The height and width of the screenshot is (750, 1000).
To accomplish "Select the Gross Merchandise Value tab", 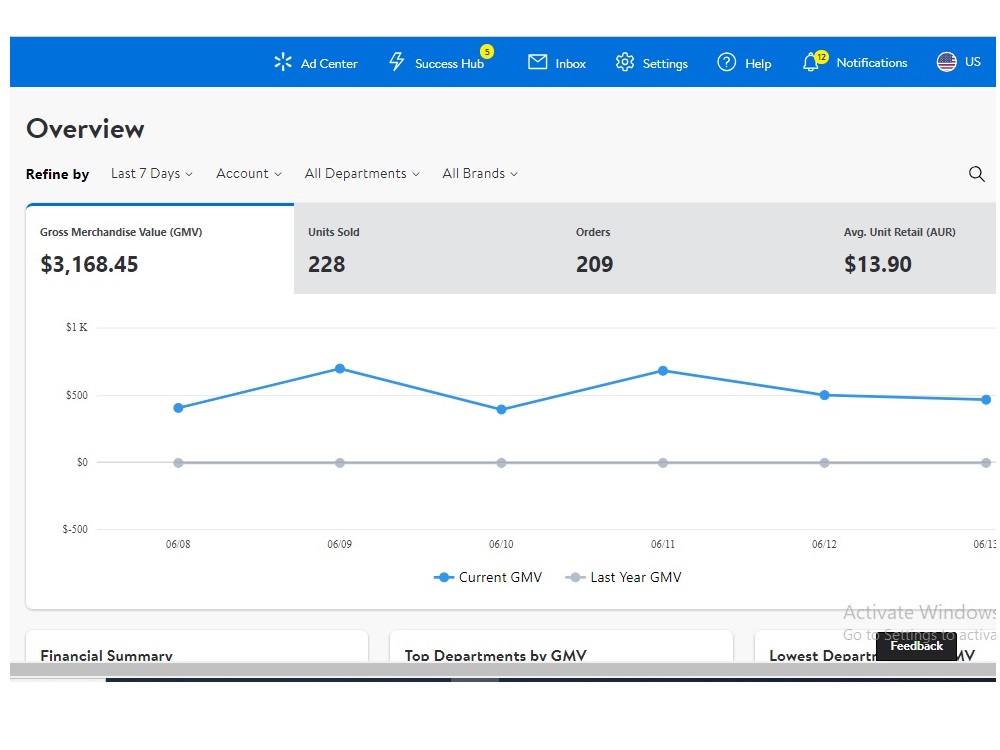I will coord(160,249).
